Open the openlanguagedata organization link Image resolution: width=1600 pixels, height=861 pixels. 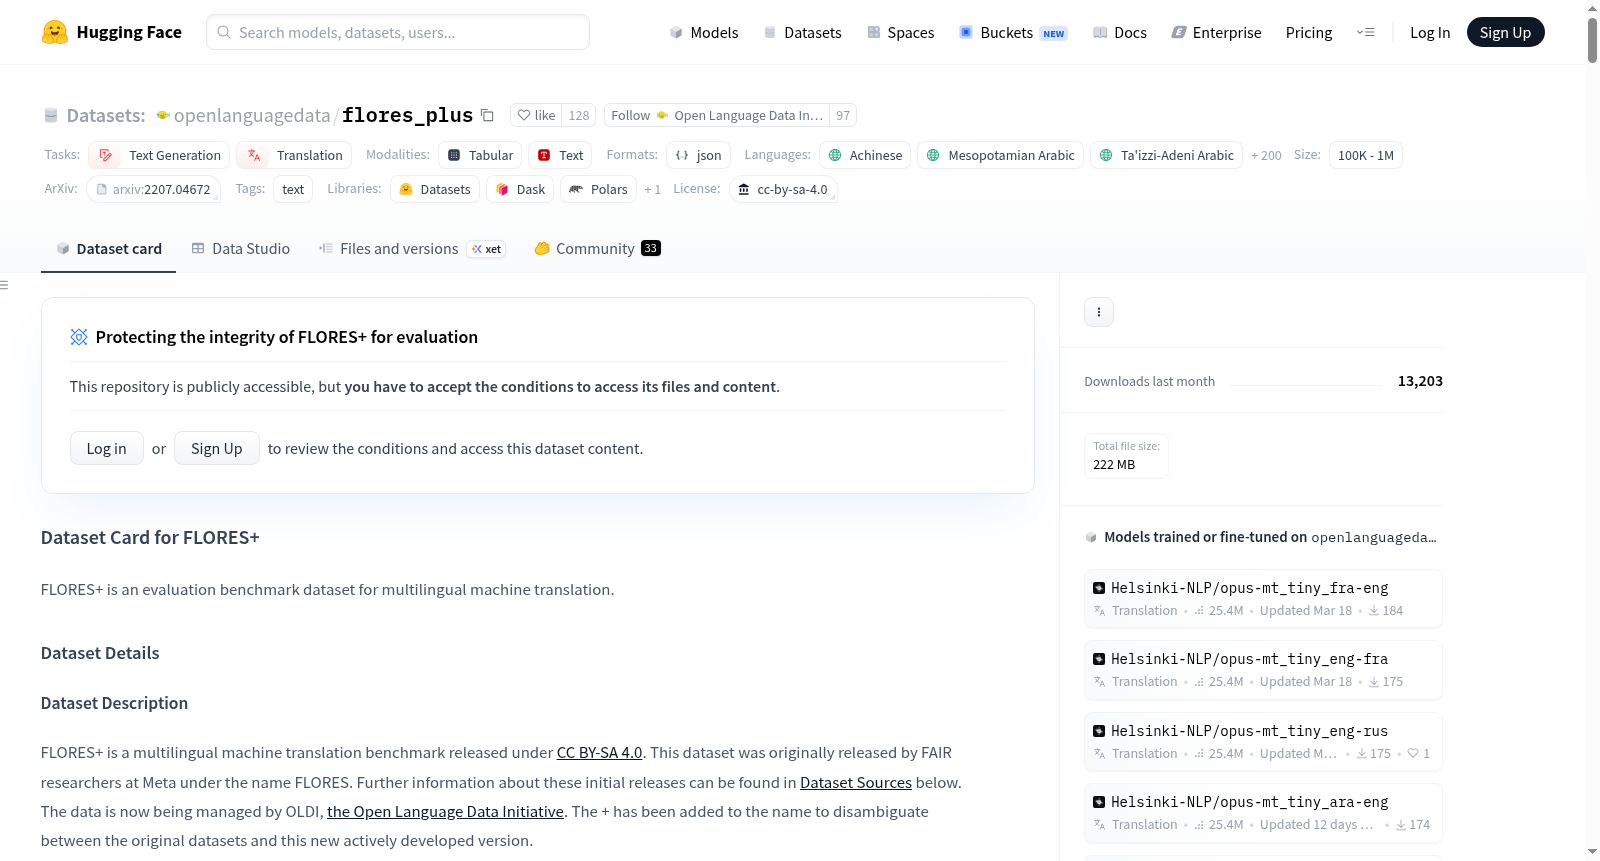tap(252, 115)
